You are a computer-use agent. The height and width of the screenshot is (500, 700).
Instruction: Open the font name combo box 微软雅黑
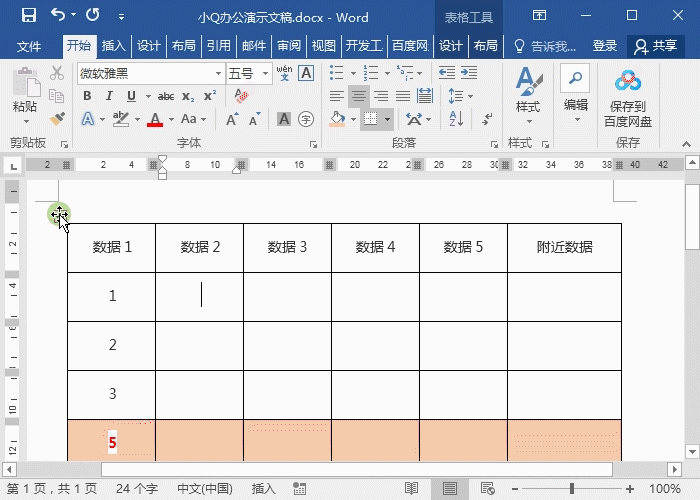[x=150, y=73]
